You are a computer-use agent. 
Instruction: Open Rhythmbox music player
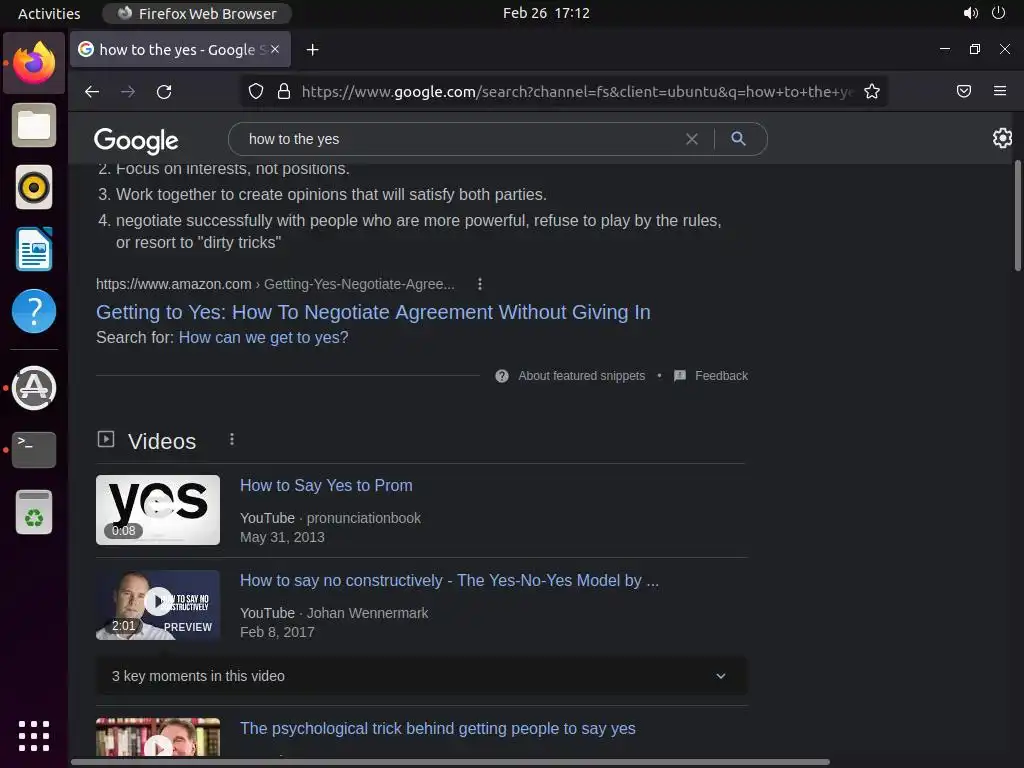click(x=34, y=187)
